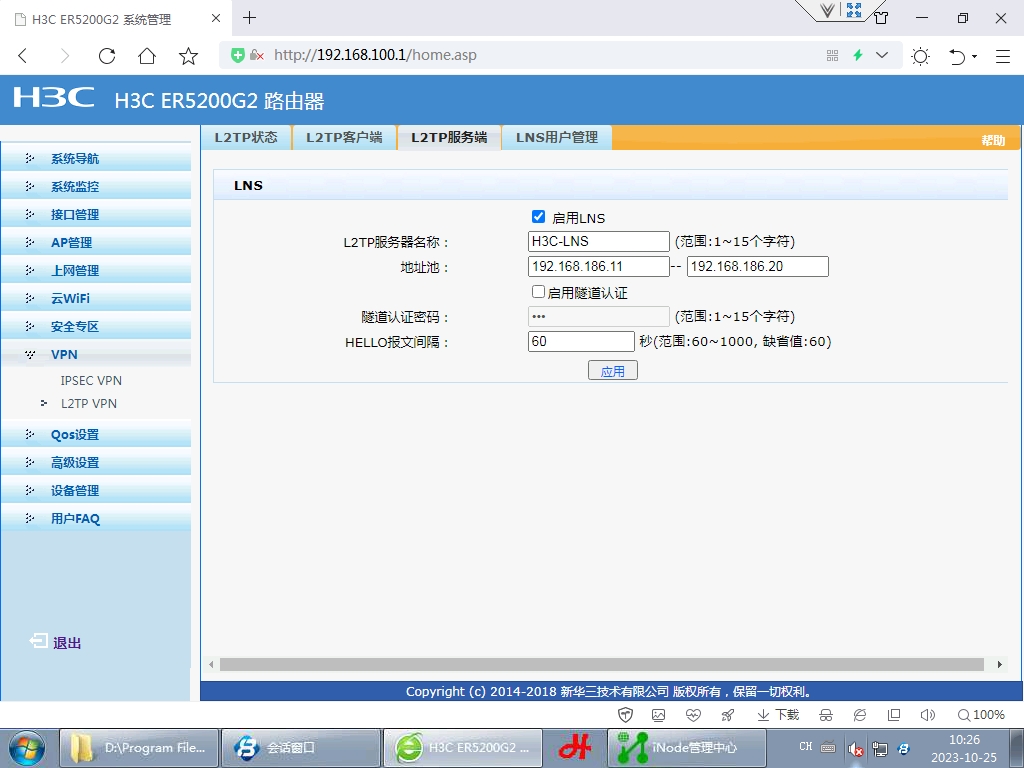Image resolution: width=1024 pixels, height=768 pixels.
Task: Click the horizontal scrollbar right arrow
Action: pyautogui.click(x=999, y=664)
